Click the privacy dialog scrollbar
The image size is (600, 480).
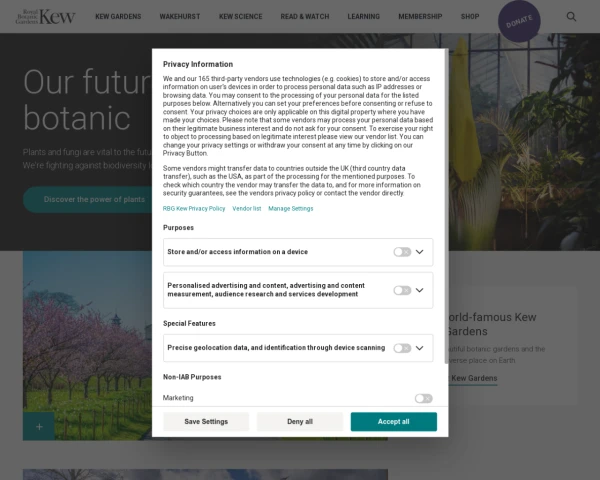click(x=444, y=200)
